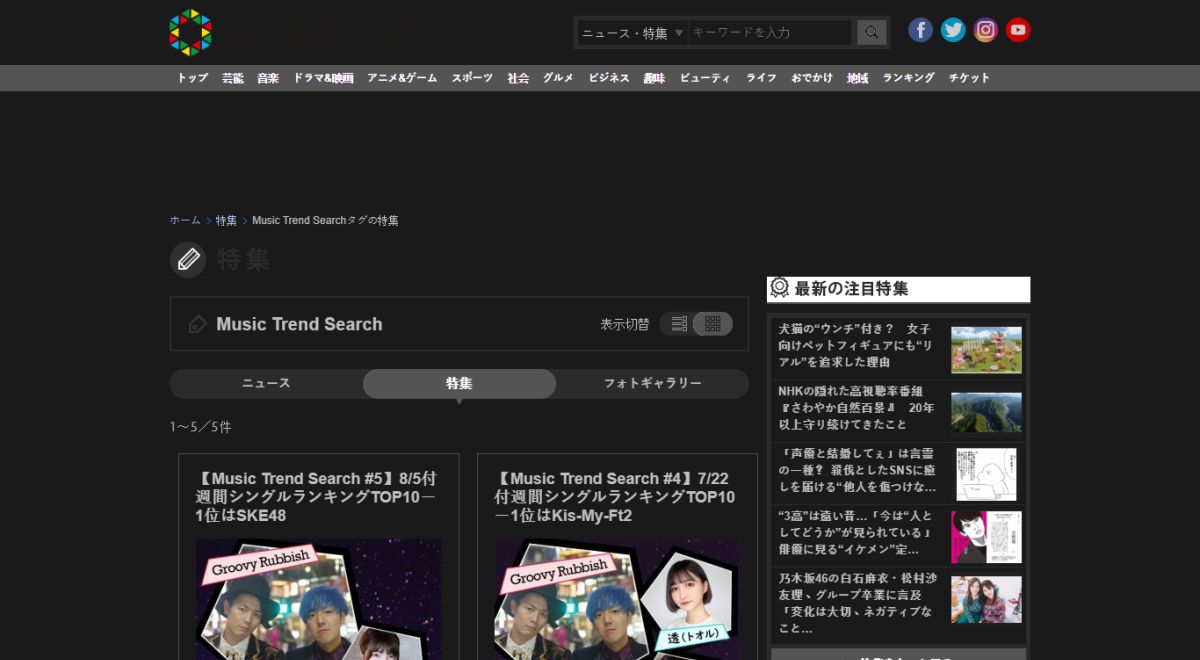Click the #5 article Groovy Rubbish image
The height and width of the screenshot is (660, 1200).
pyautogui.click(x=319, y=599)
